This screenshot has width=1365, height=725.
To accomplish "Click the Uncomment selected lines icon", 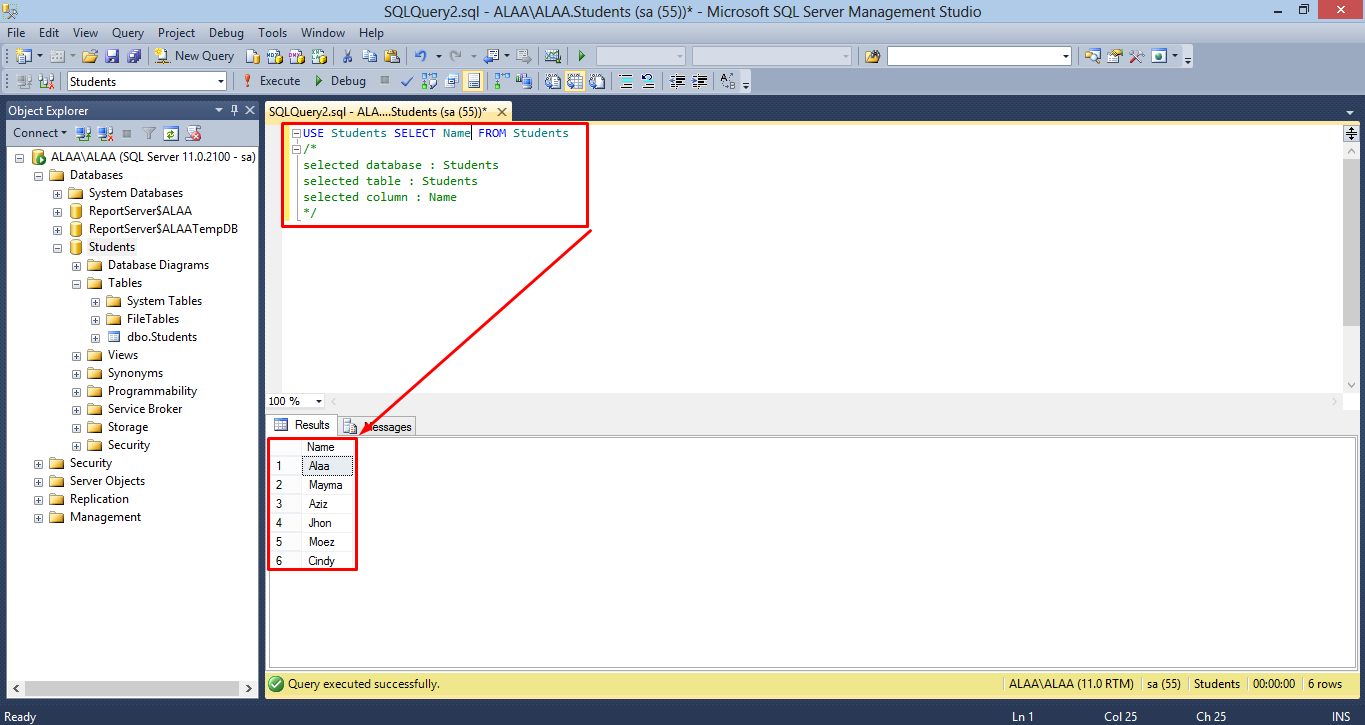I will (x=648, y=81).
